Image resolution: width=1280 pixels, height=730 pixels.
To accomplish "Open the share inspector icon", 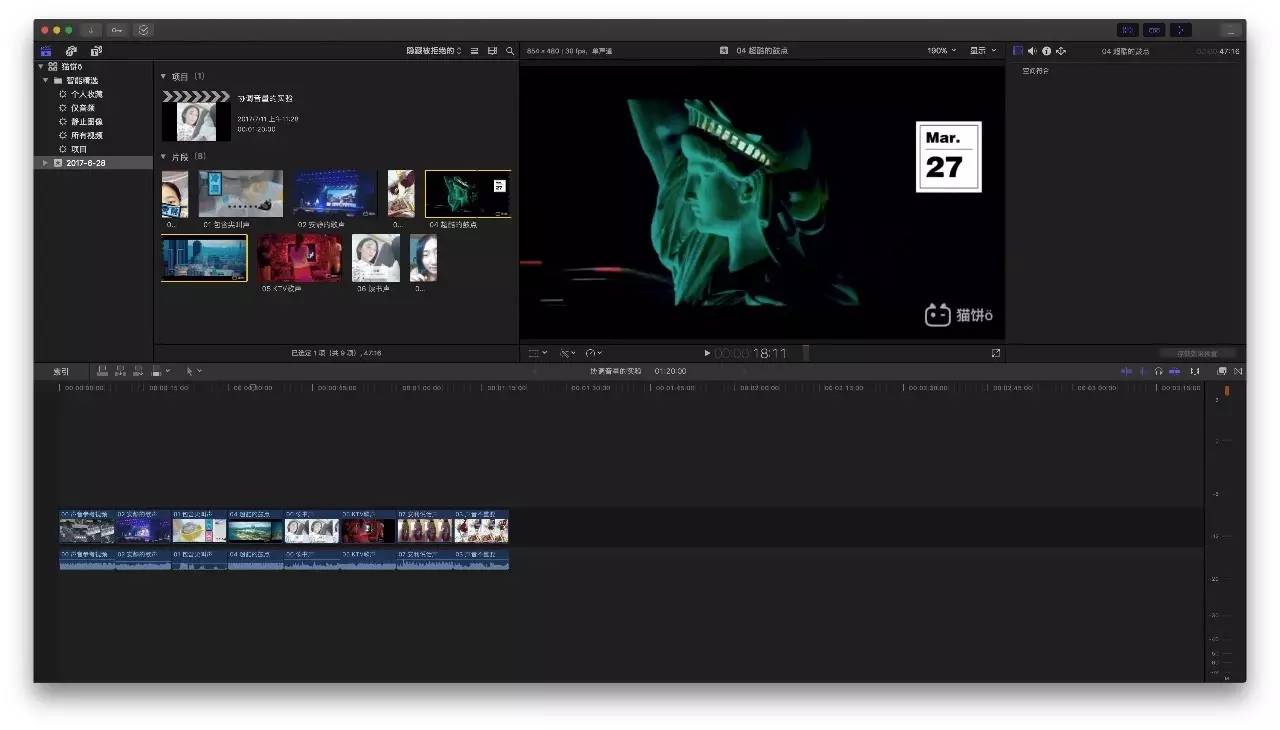I will (1061, 51).
